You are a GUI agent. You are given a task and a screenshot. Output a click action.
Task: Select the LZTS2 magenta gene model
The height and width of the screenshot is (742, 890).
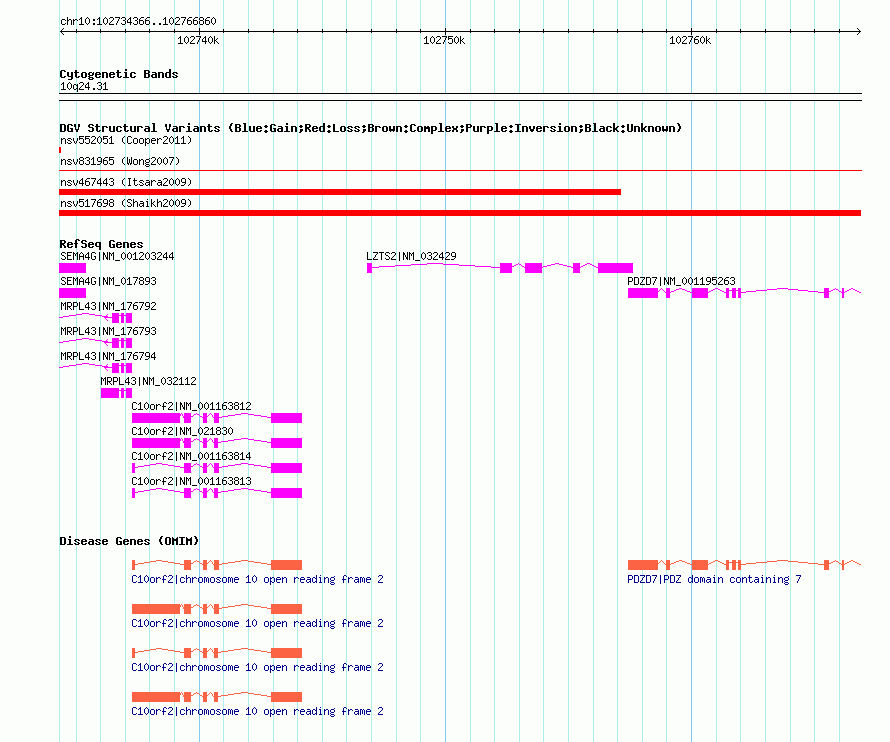click(500, 268)
